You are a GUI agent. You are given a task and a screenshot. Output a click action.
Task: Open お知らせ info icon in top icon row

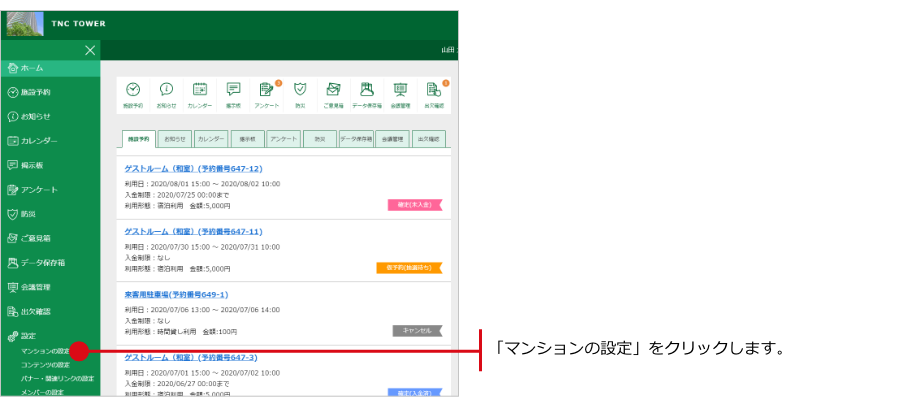pos(166,92)
